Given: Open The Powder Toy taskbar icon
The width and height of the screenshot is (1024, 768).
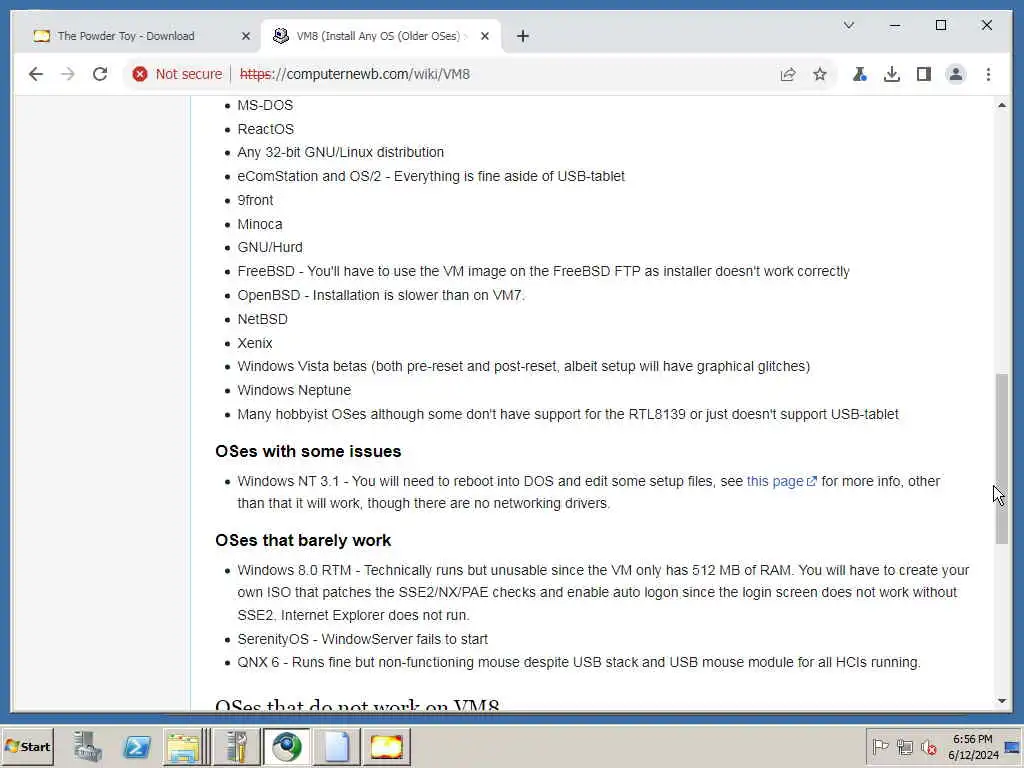Looking at the screenshot, I should [x=387, y=747].
